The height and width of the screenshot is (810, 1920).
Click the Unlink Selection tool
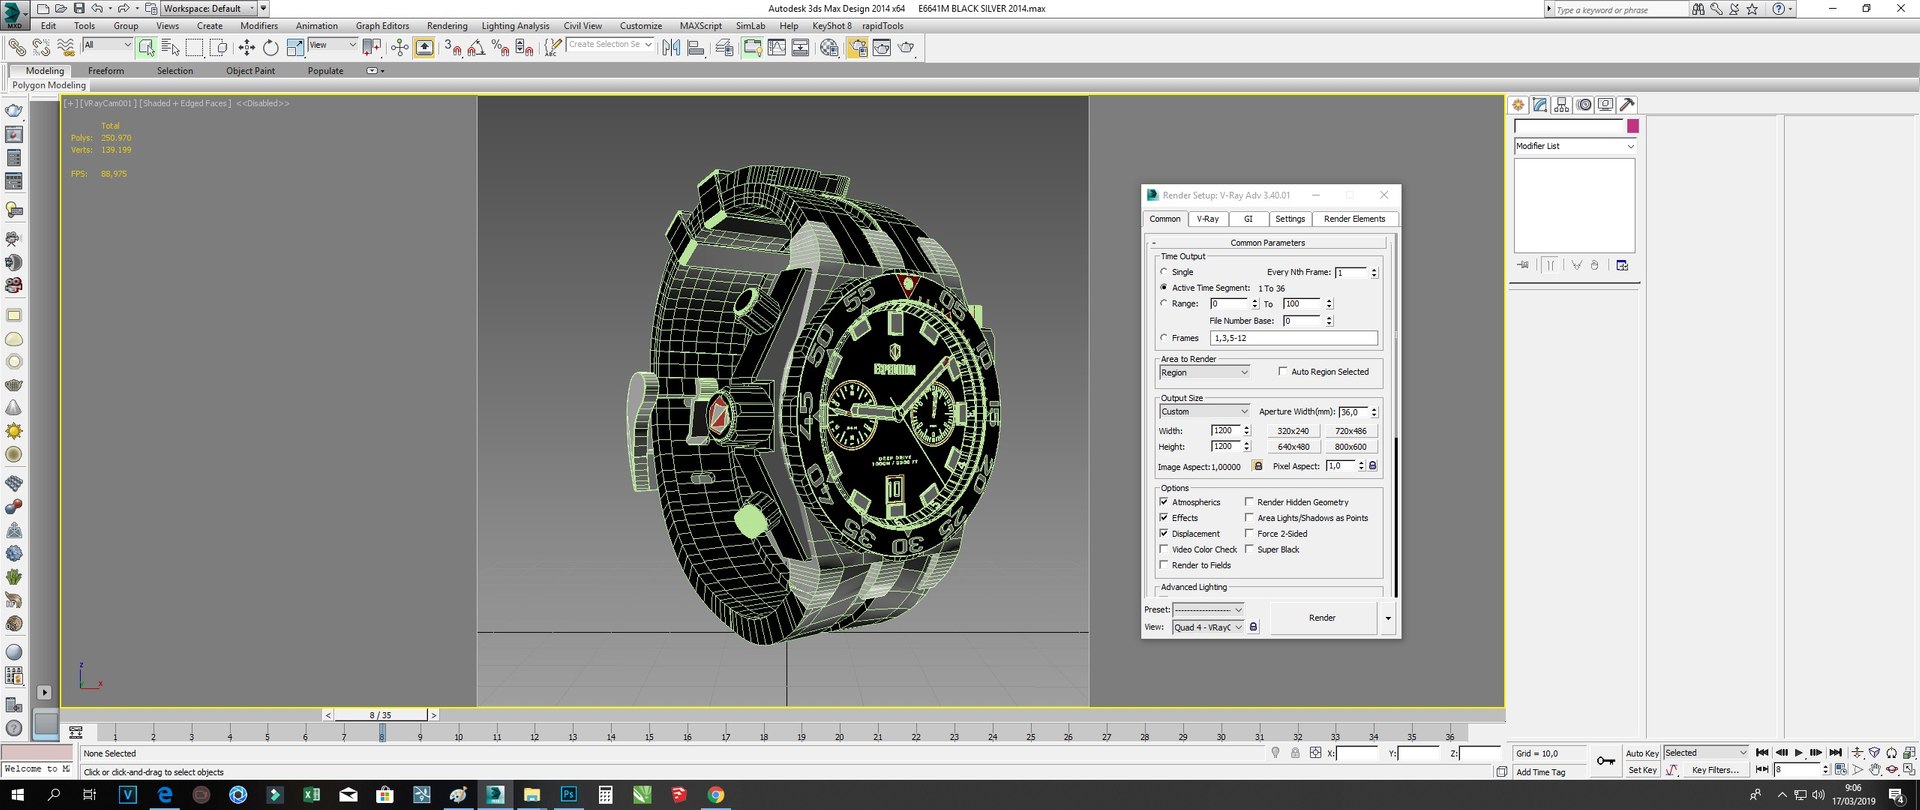tap(41, 47)
